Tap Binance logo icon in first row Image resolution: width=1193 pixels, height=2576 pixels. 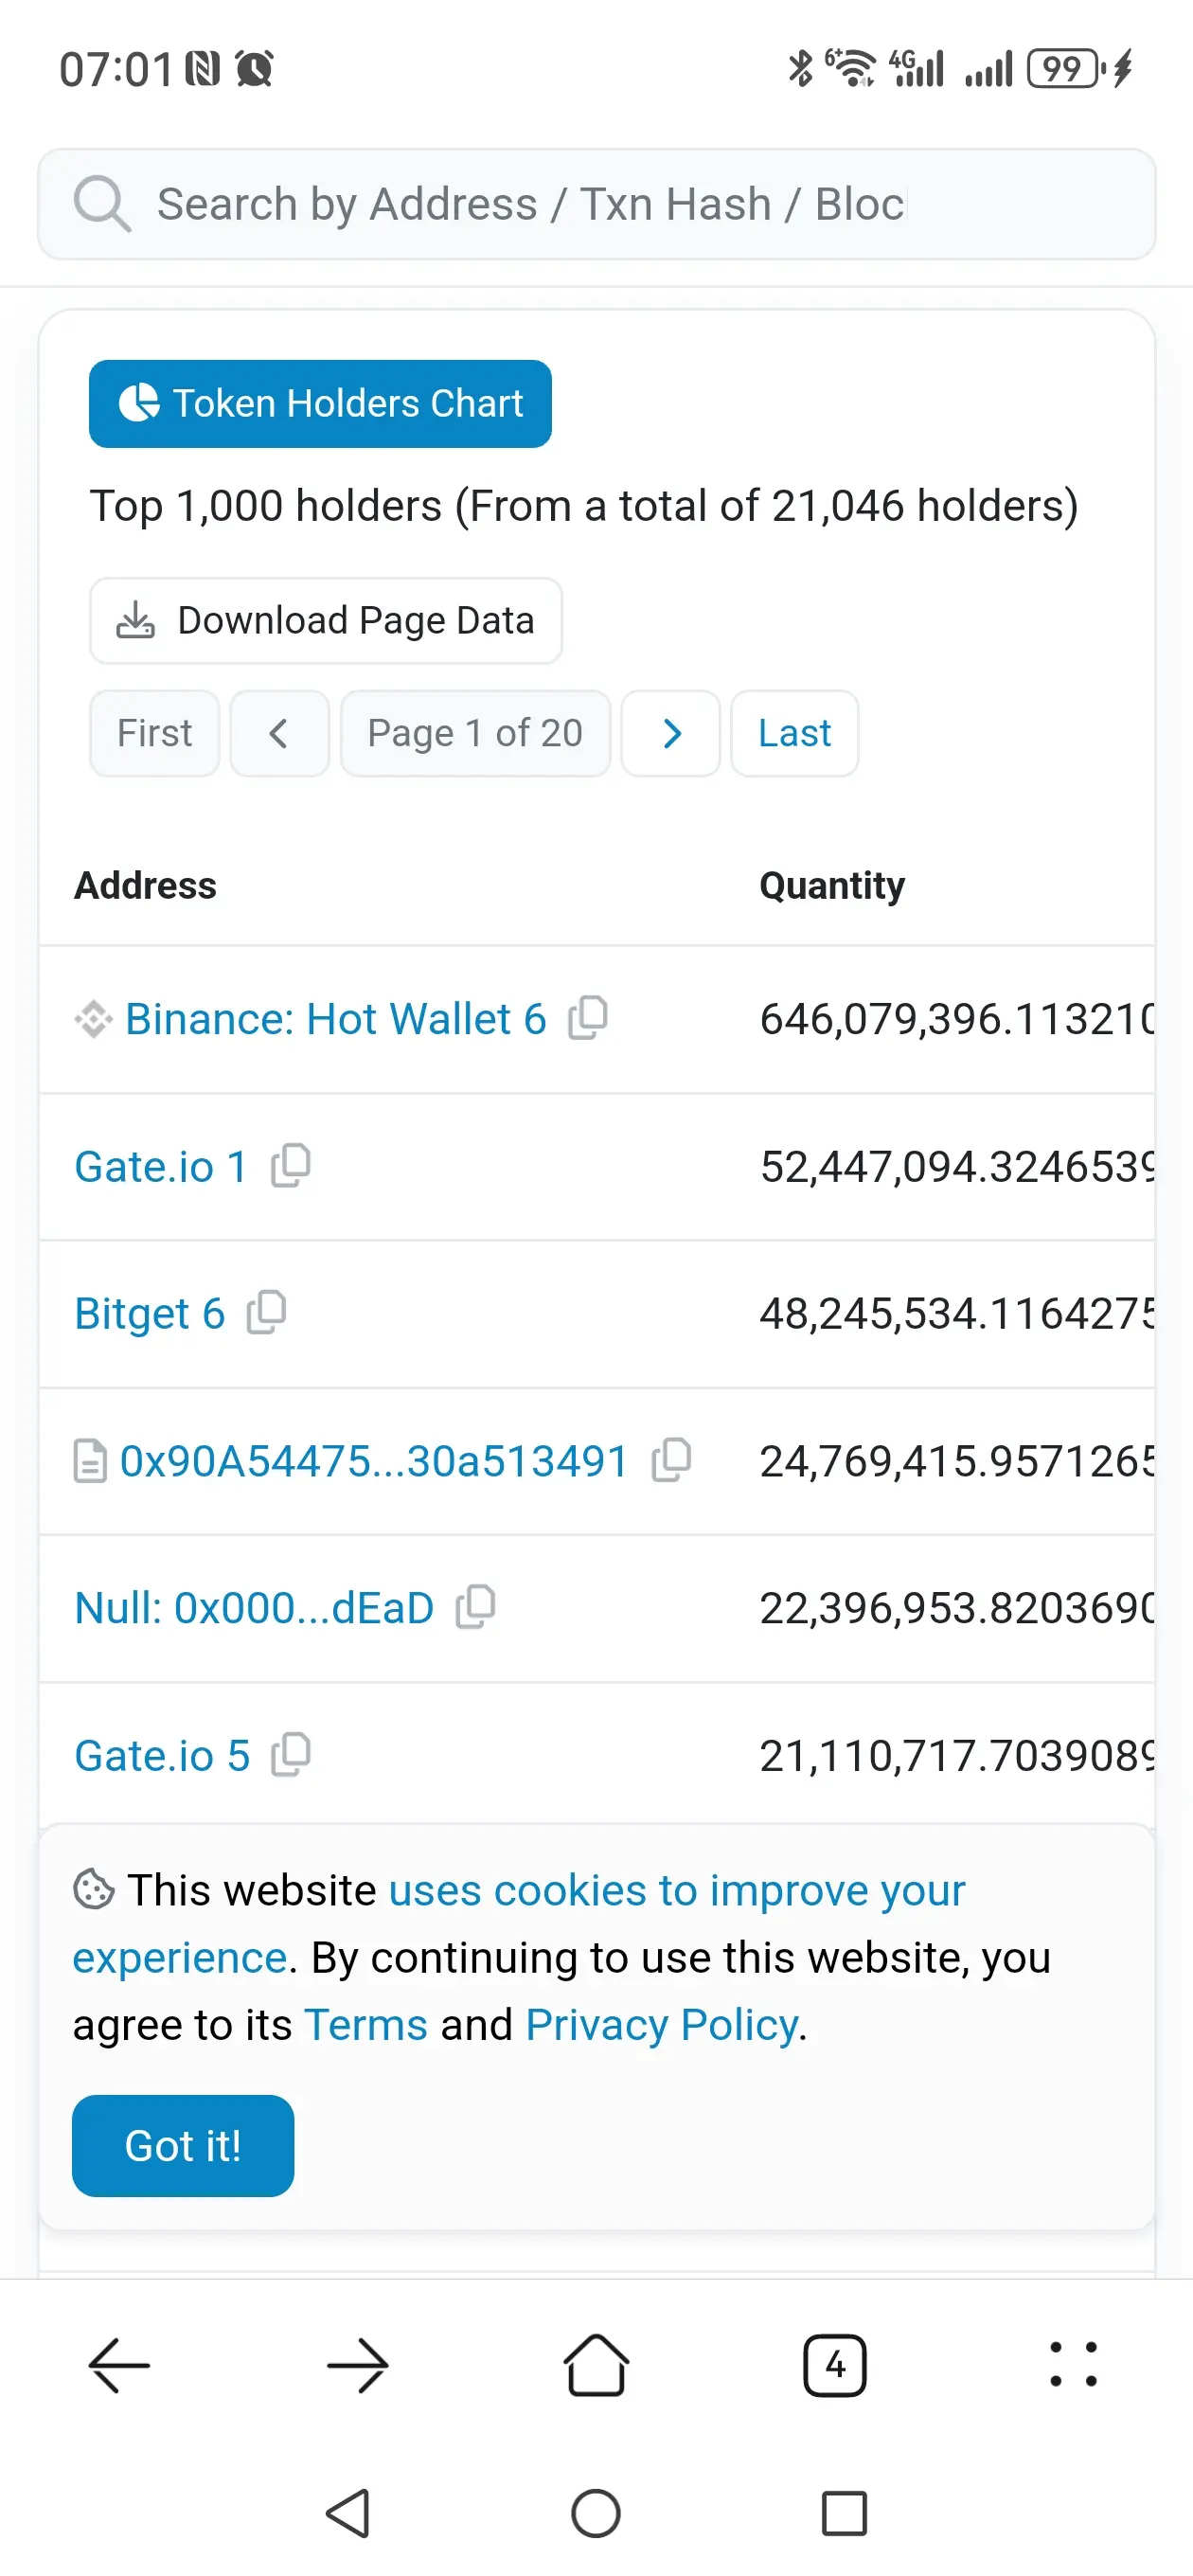click(93, 1019)
